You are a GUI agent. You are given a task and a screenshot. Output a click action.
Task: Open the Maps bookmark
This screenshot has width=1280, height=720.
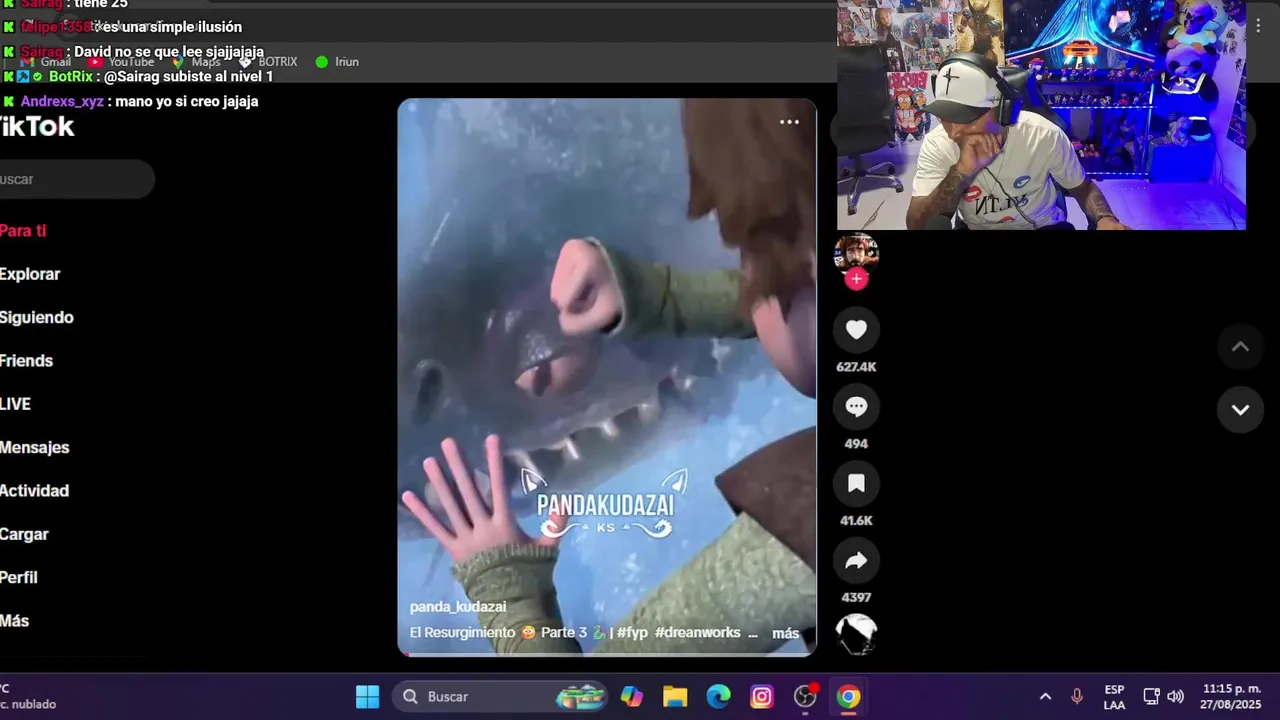click(x=196, y=62)
